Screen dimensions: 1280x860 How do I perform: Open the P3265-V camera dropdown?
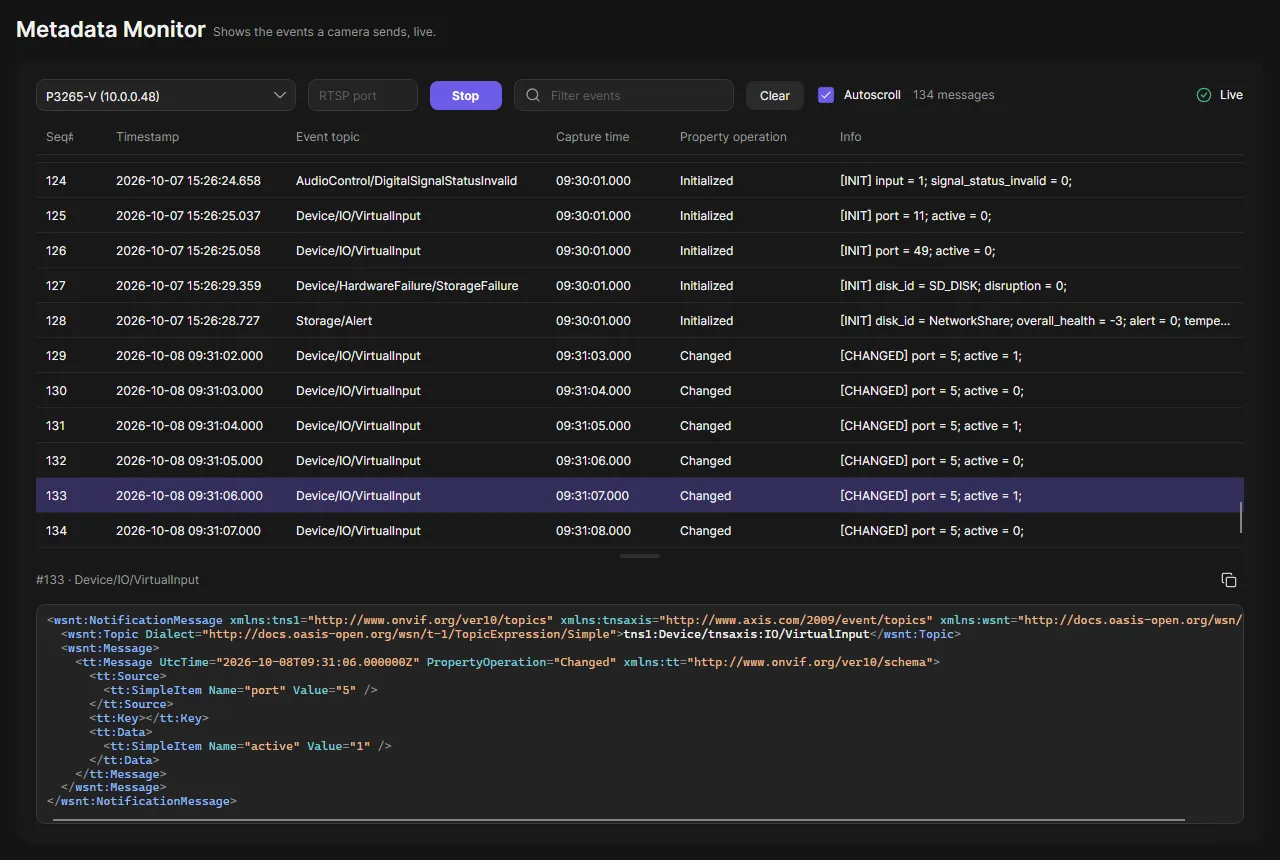[166, 96]
